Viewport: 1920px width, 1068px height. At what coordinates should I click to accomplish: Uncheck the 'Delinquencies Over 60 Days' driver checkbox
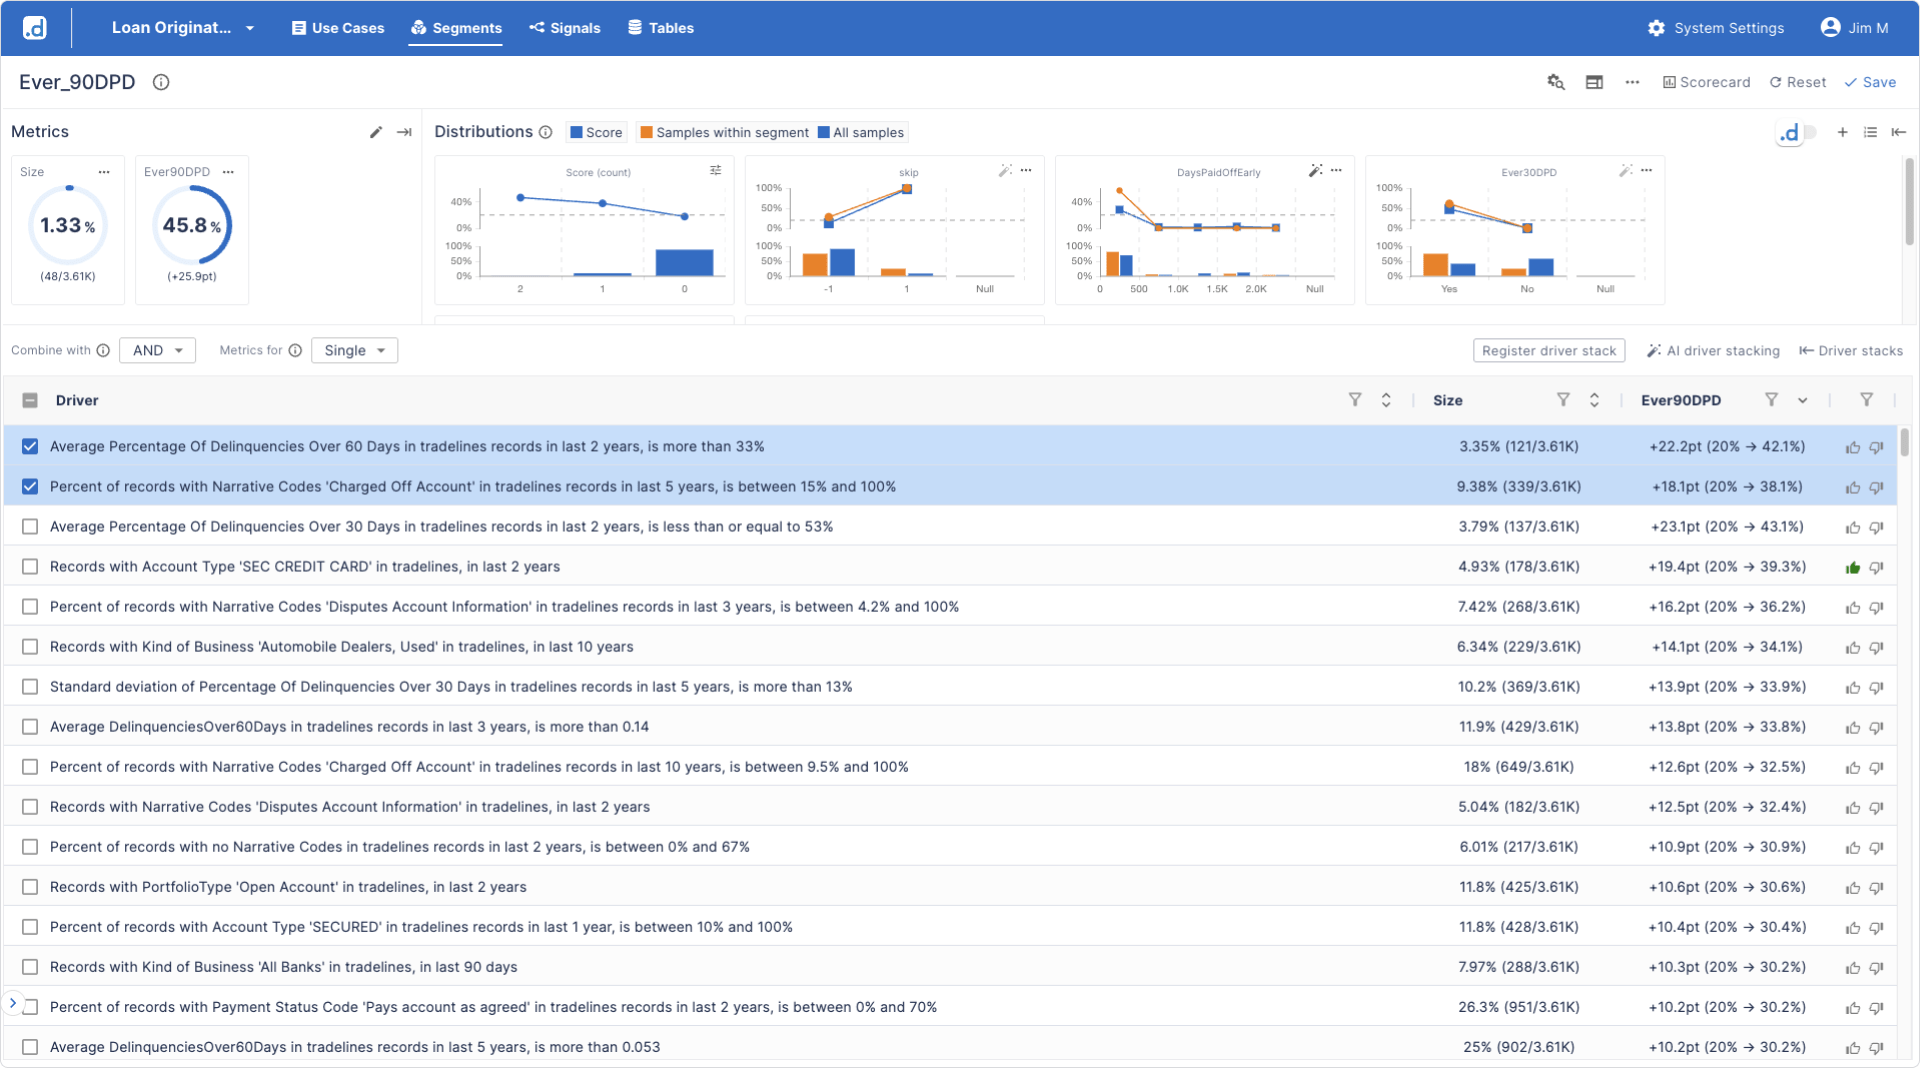coord(30,447)
